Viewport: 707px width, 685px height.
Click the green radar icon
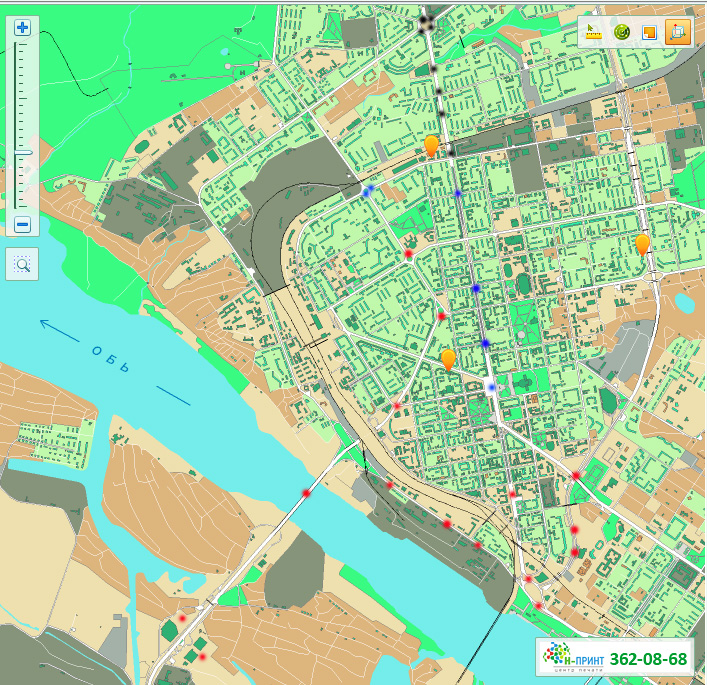pos(621,32)
